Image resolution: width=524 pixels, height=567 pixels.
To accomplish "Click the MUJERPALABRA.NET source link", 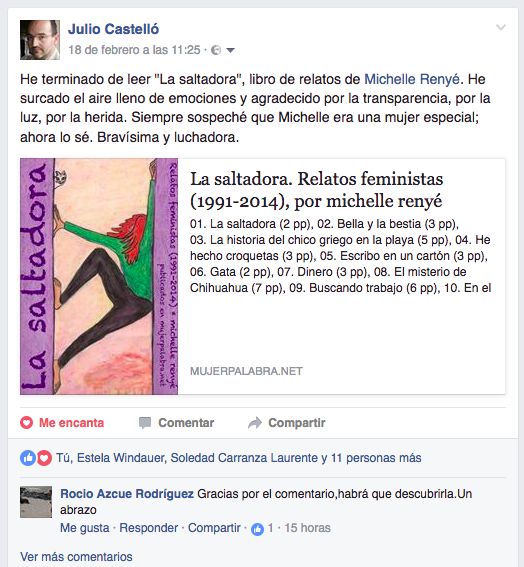I will (x=246, y=371).
